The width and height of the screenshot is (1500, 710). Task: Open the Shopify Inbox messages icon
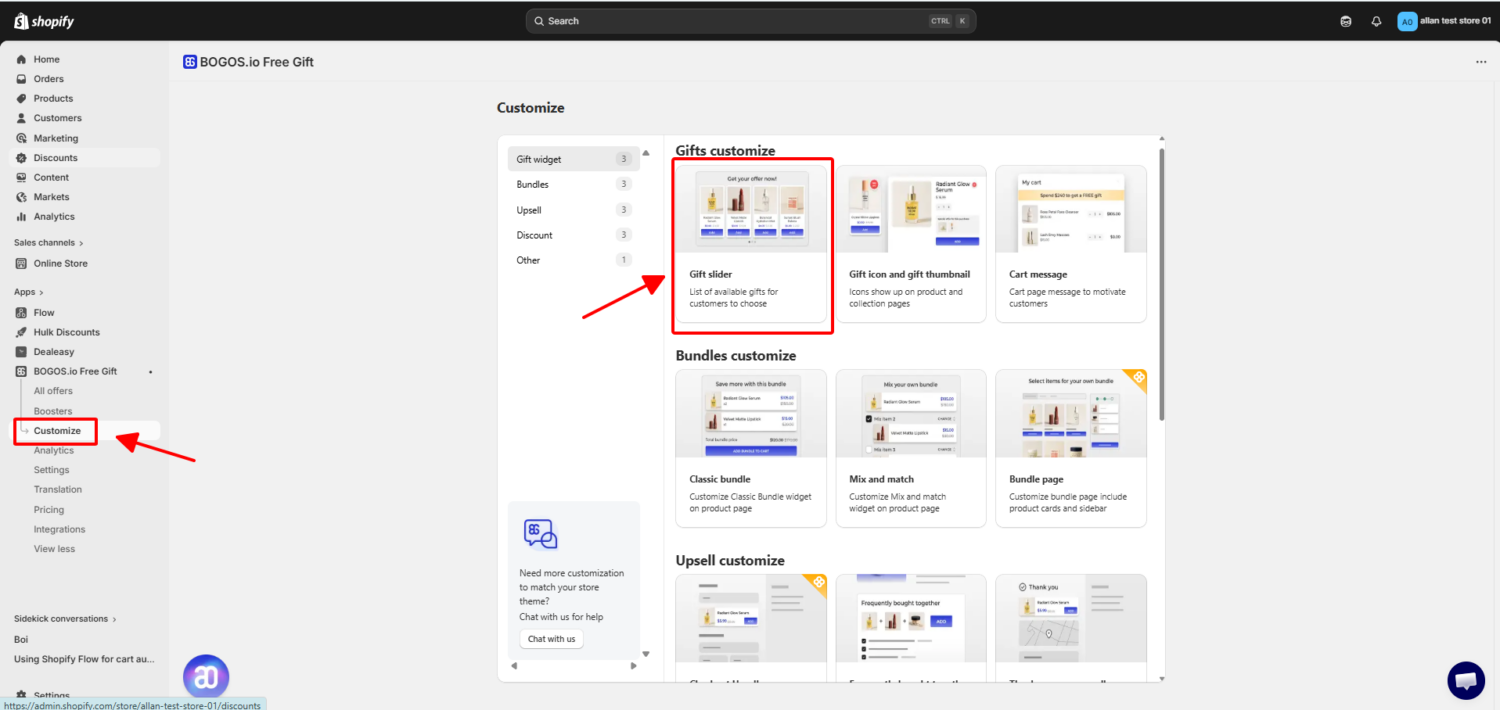(x=1346, y=20)
